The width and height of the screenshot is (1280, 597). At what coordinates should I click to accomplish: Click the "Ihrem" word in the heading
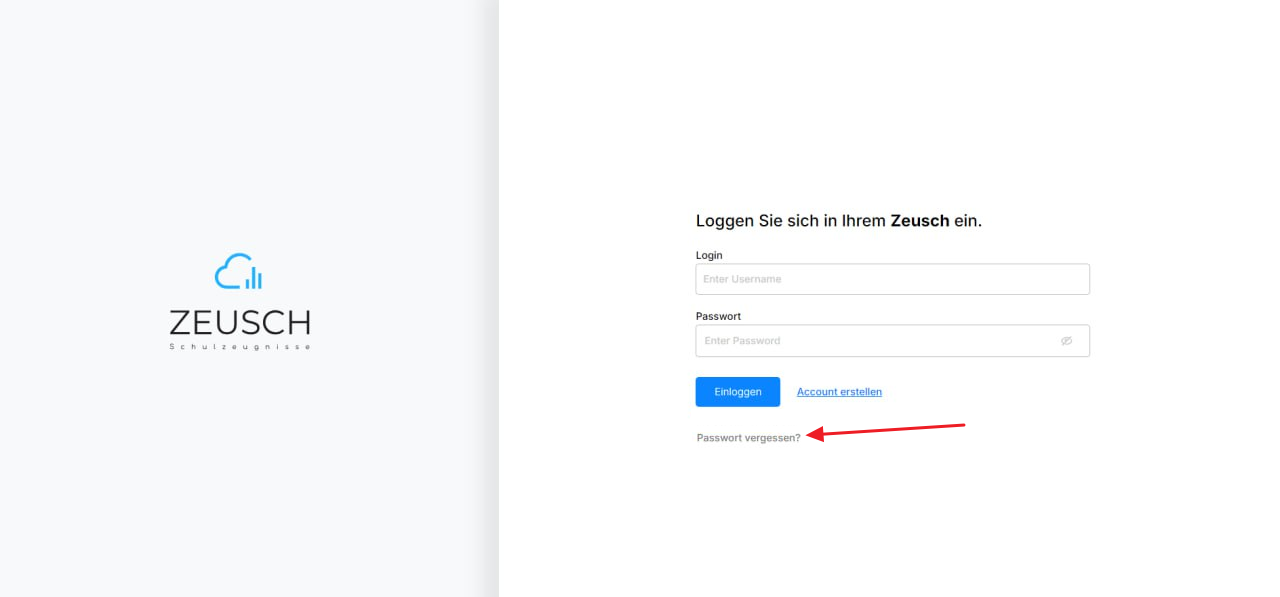click(863, 221)
